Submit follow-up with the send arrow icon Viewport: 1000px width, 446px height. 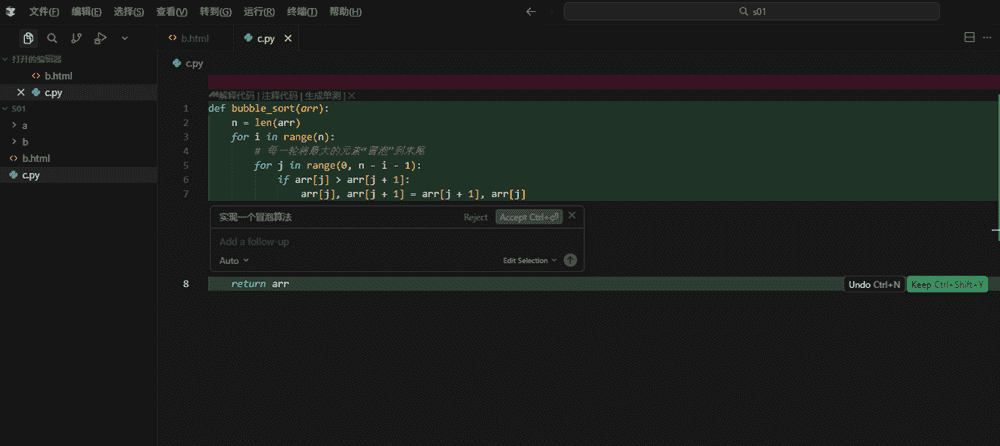click(x=570, y=260)
